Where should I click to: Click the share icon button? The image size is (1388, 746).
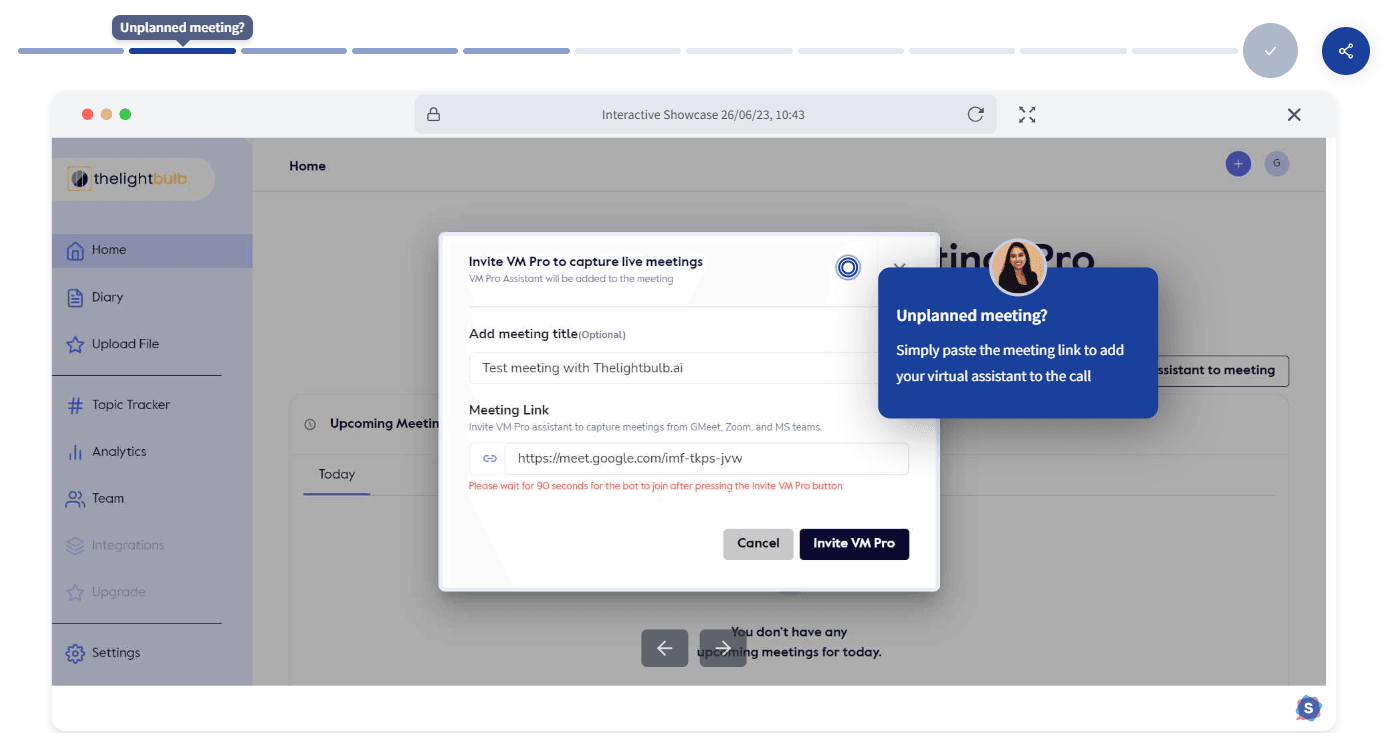point(1345,51)
